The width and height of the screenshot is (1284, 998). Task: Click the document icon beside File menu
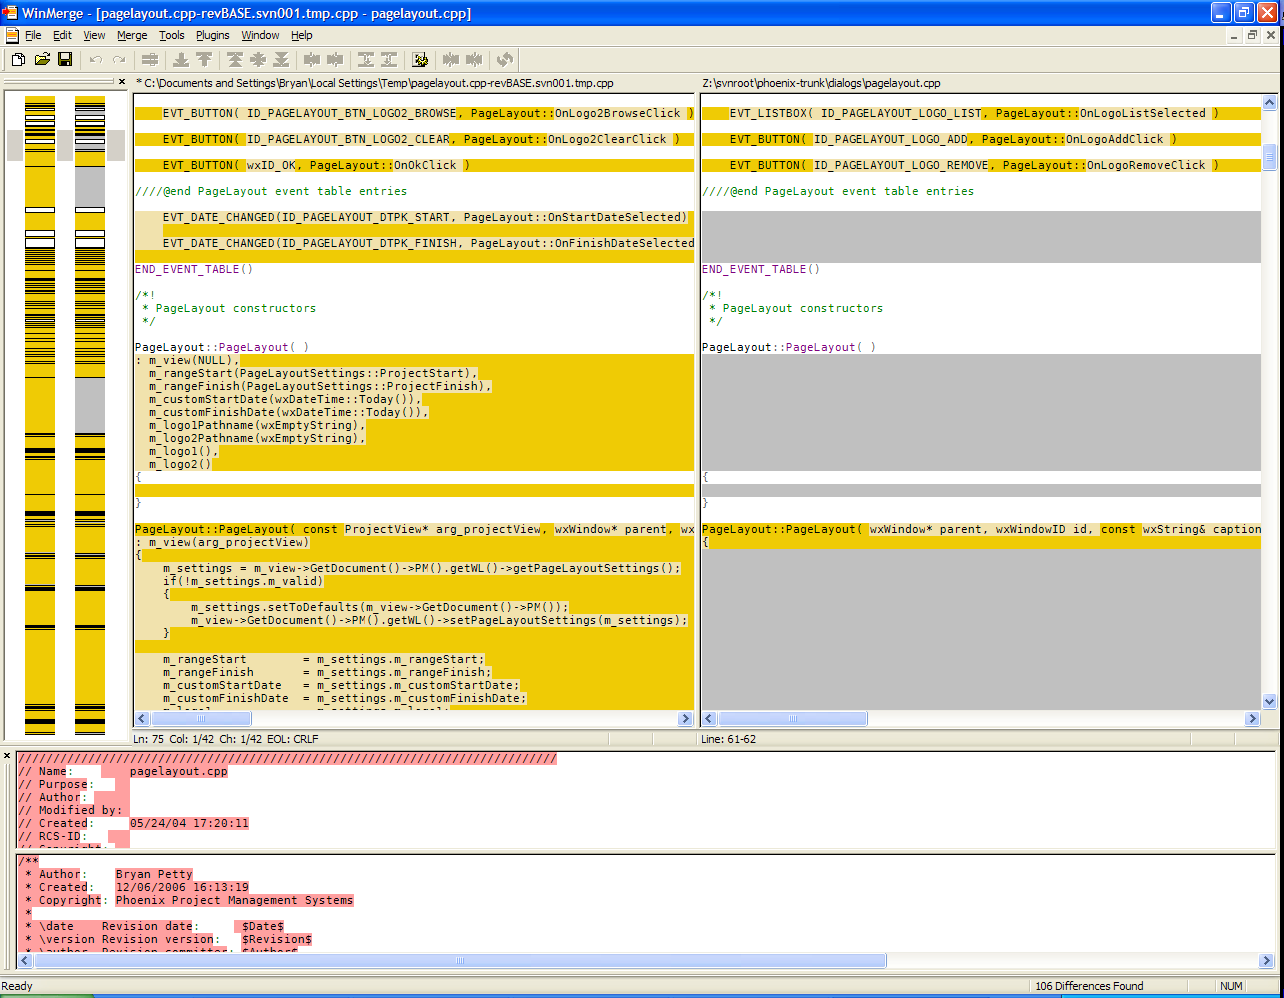tap(12, 35)
